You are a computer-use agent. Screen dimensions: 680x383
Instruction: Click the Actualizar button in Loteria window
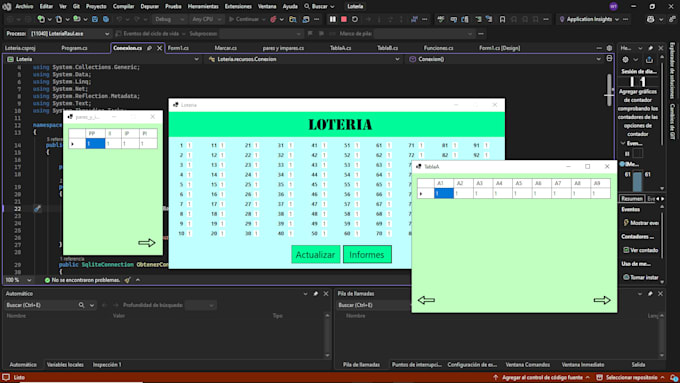(x=315, y=255)
